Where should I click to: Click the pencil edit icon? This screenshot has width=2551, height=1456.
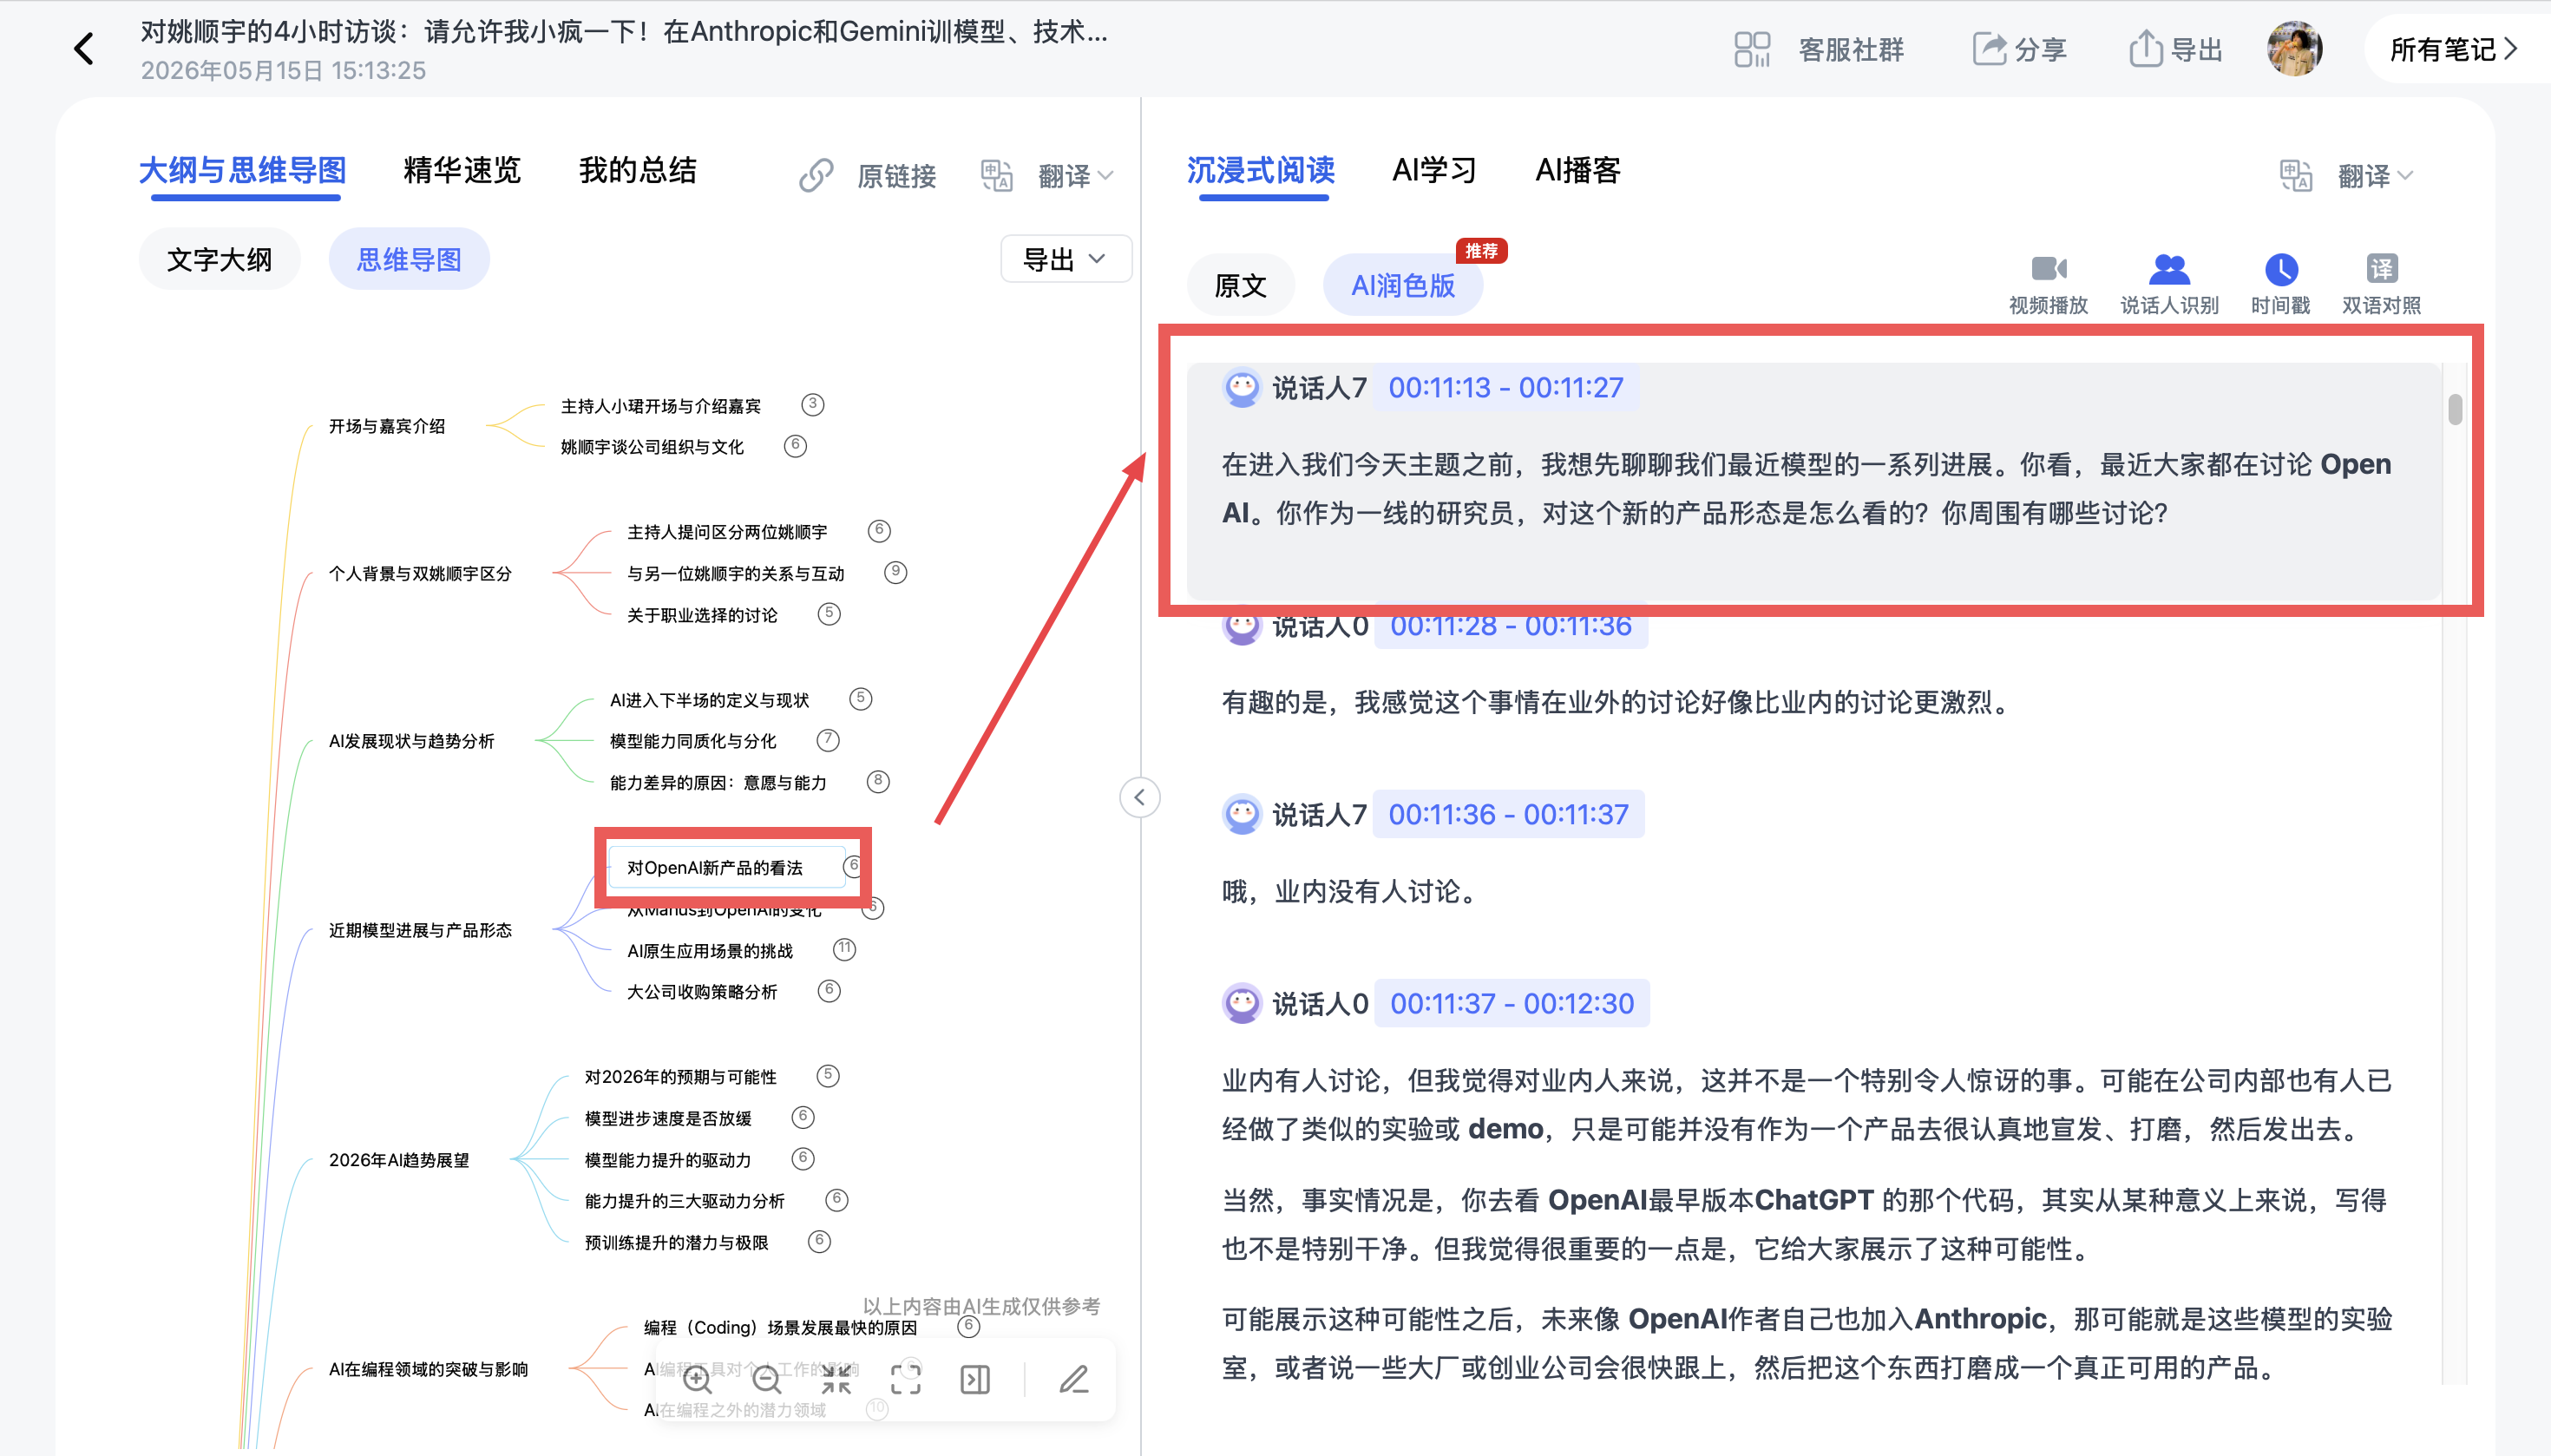(1073, 1379)
